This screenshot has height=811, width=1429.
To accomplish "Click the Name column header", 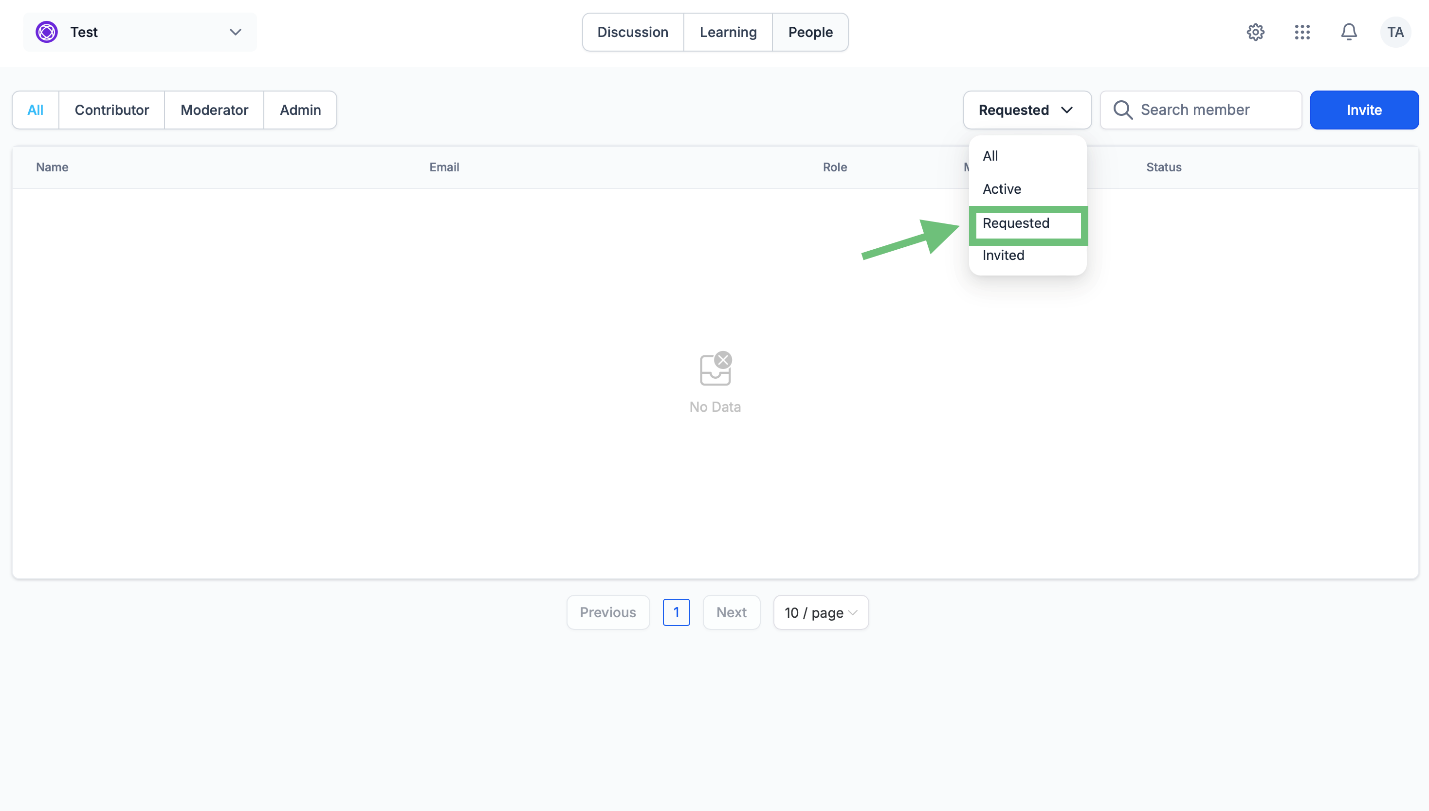I will click(x=52, y=167).
